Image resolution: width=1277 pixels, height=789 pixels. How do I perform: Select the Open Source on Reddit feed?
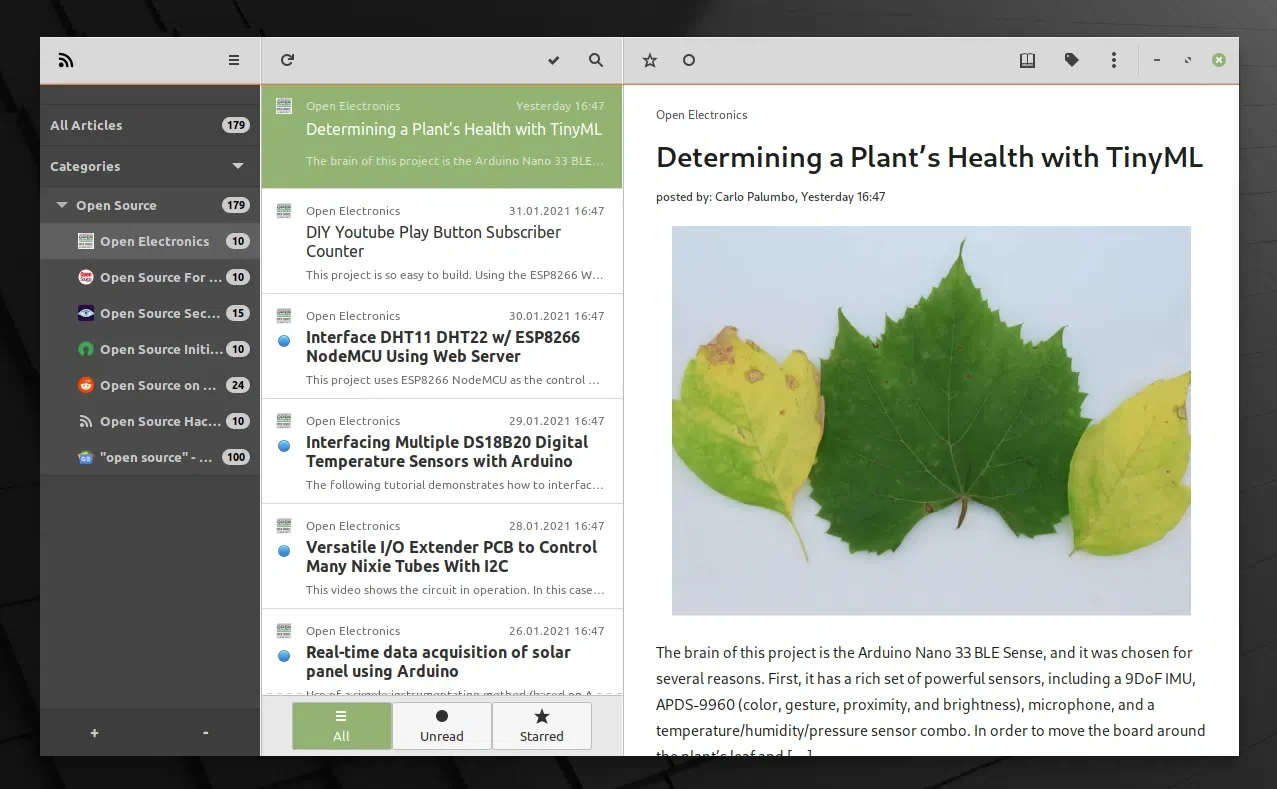157,385
